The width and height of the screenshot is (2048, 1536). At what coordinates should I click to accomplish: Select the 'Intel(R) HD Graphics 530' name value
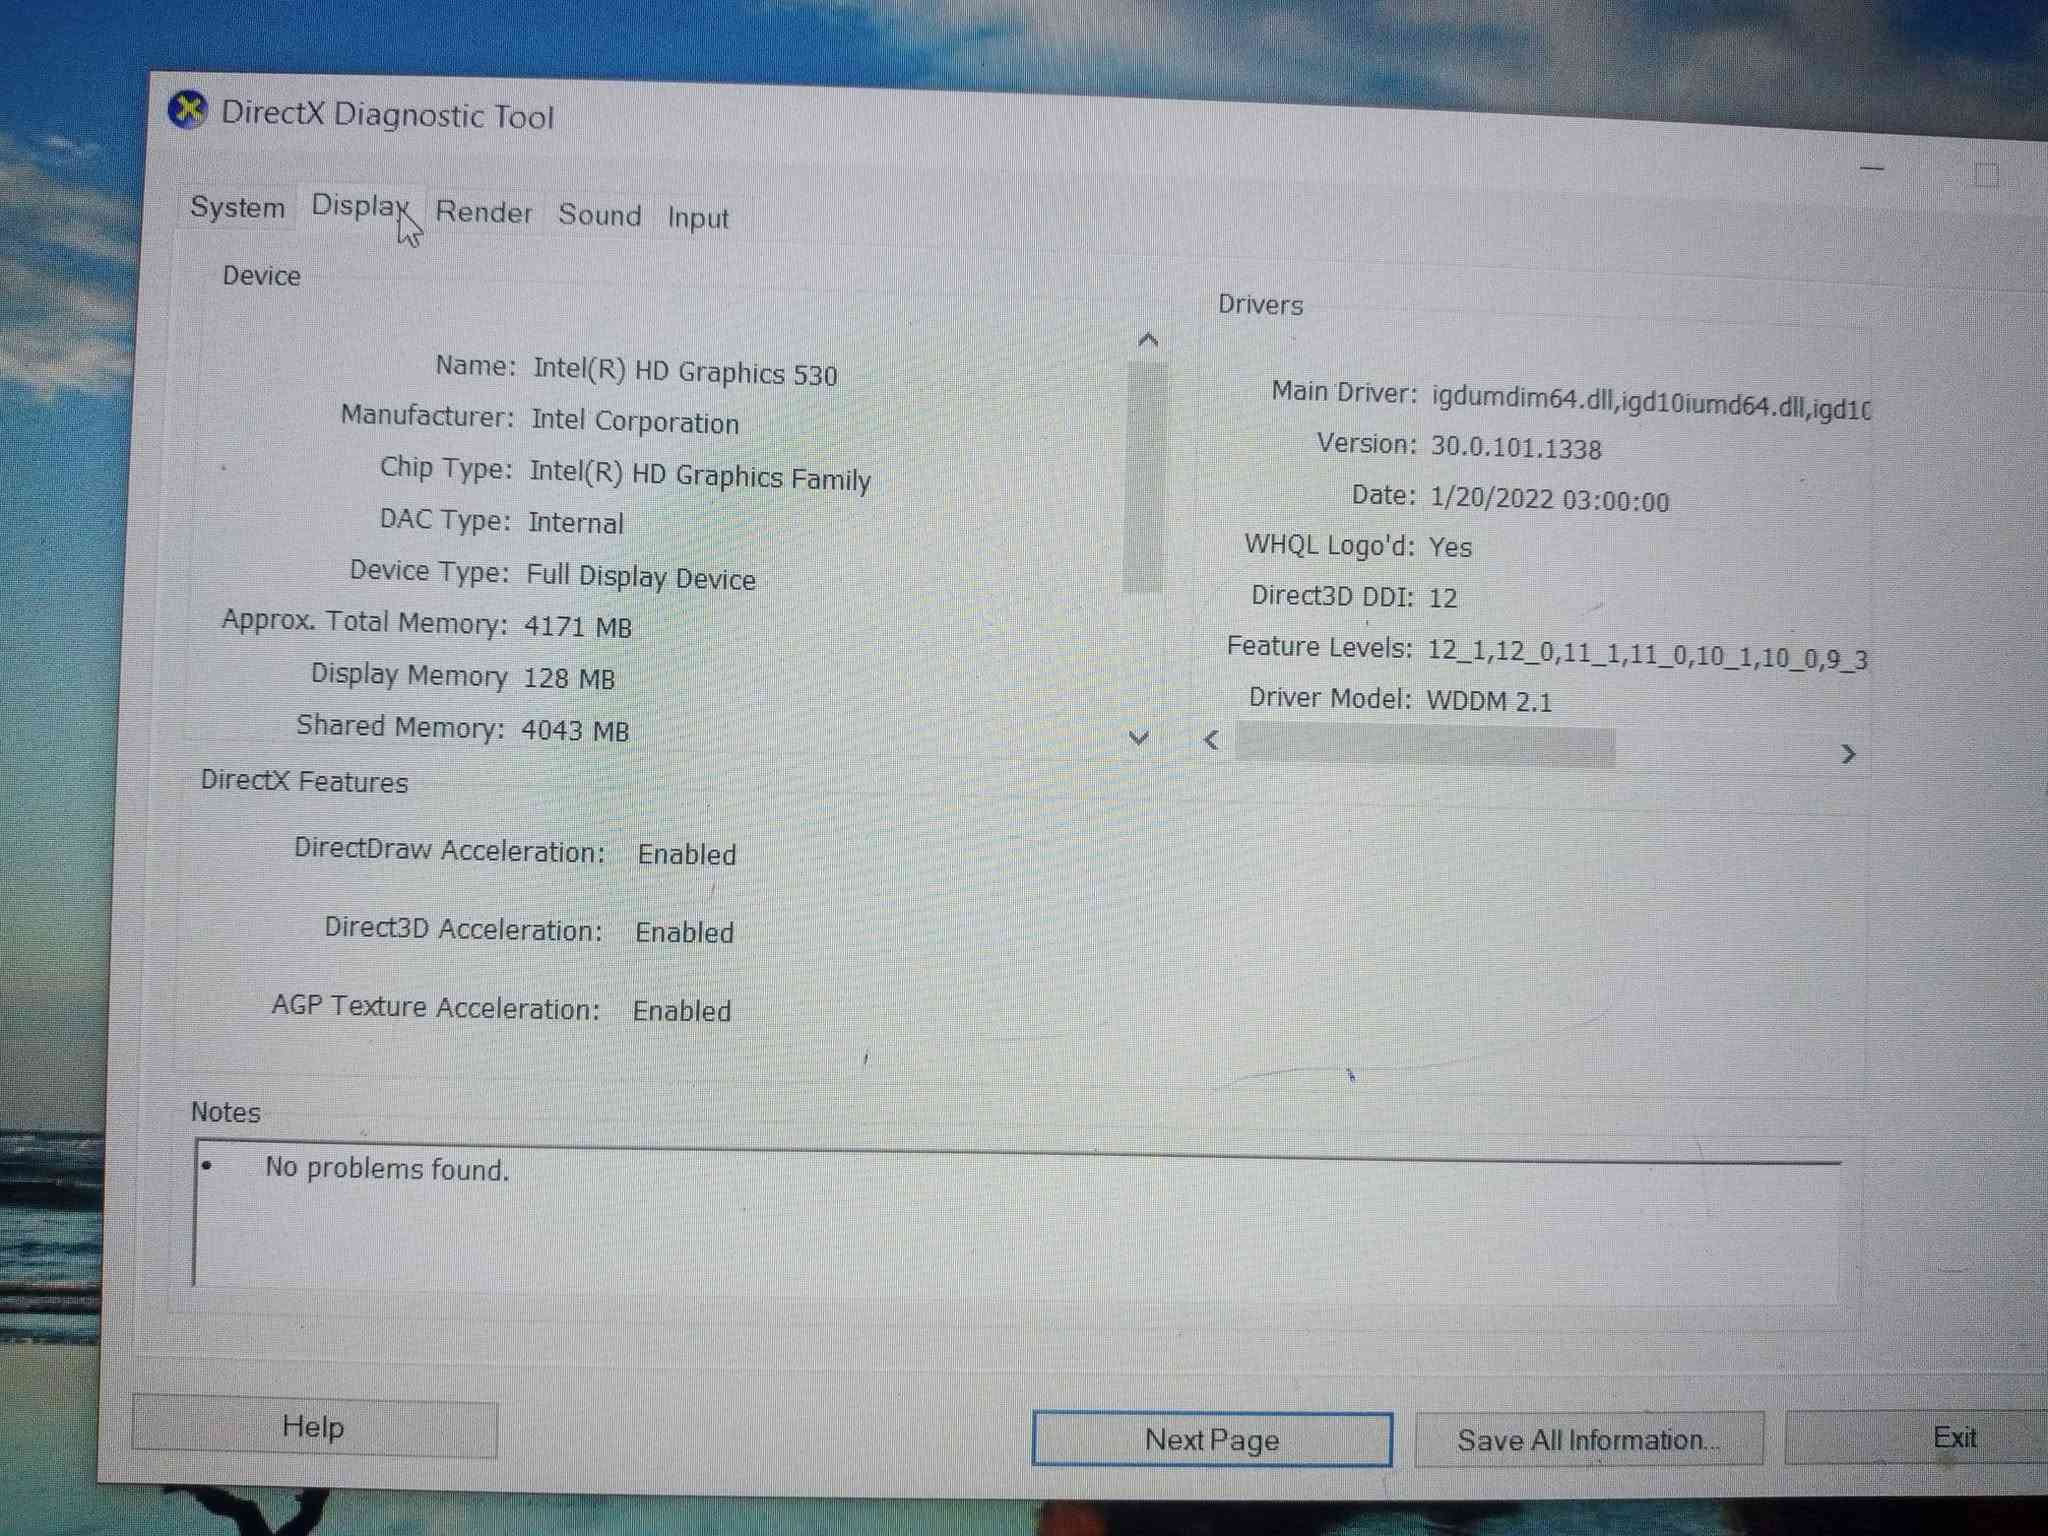coord(685,371)
